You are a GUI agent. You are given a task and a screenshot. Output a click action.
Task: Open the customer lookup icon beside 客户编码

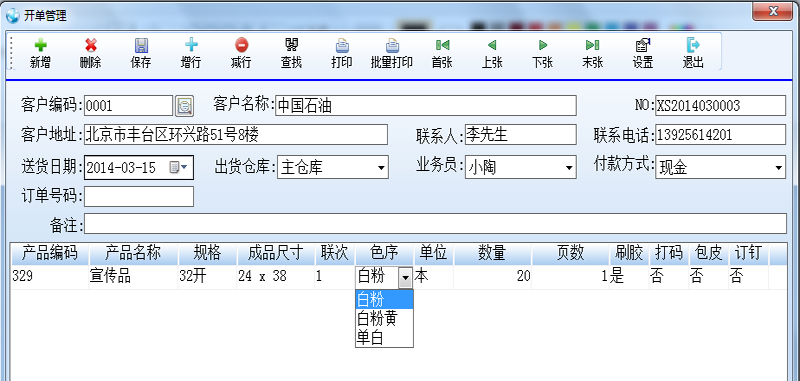point(184,106)
